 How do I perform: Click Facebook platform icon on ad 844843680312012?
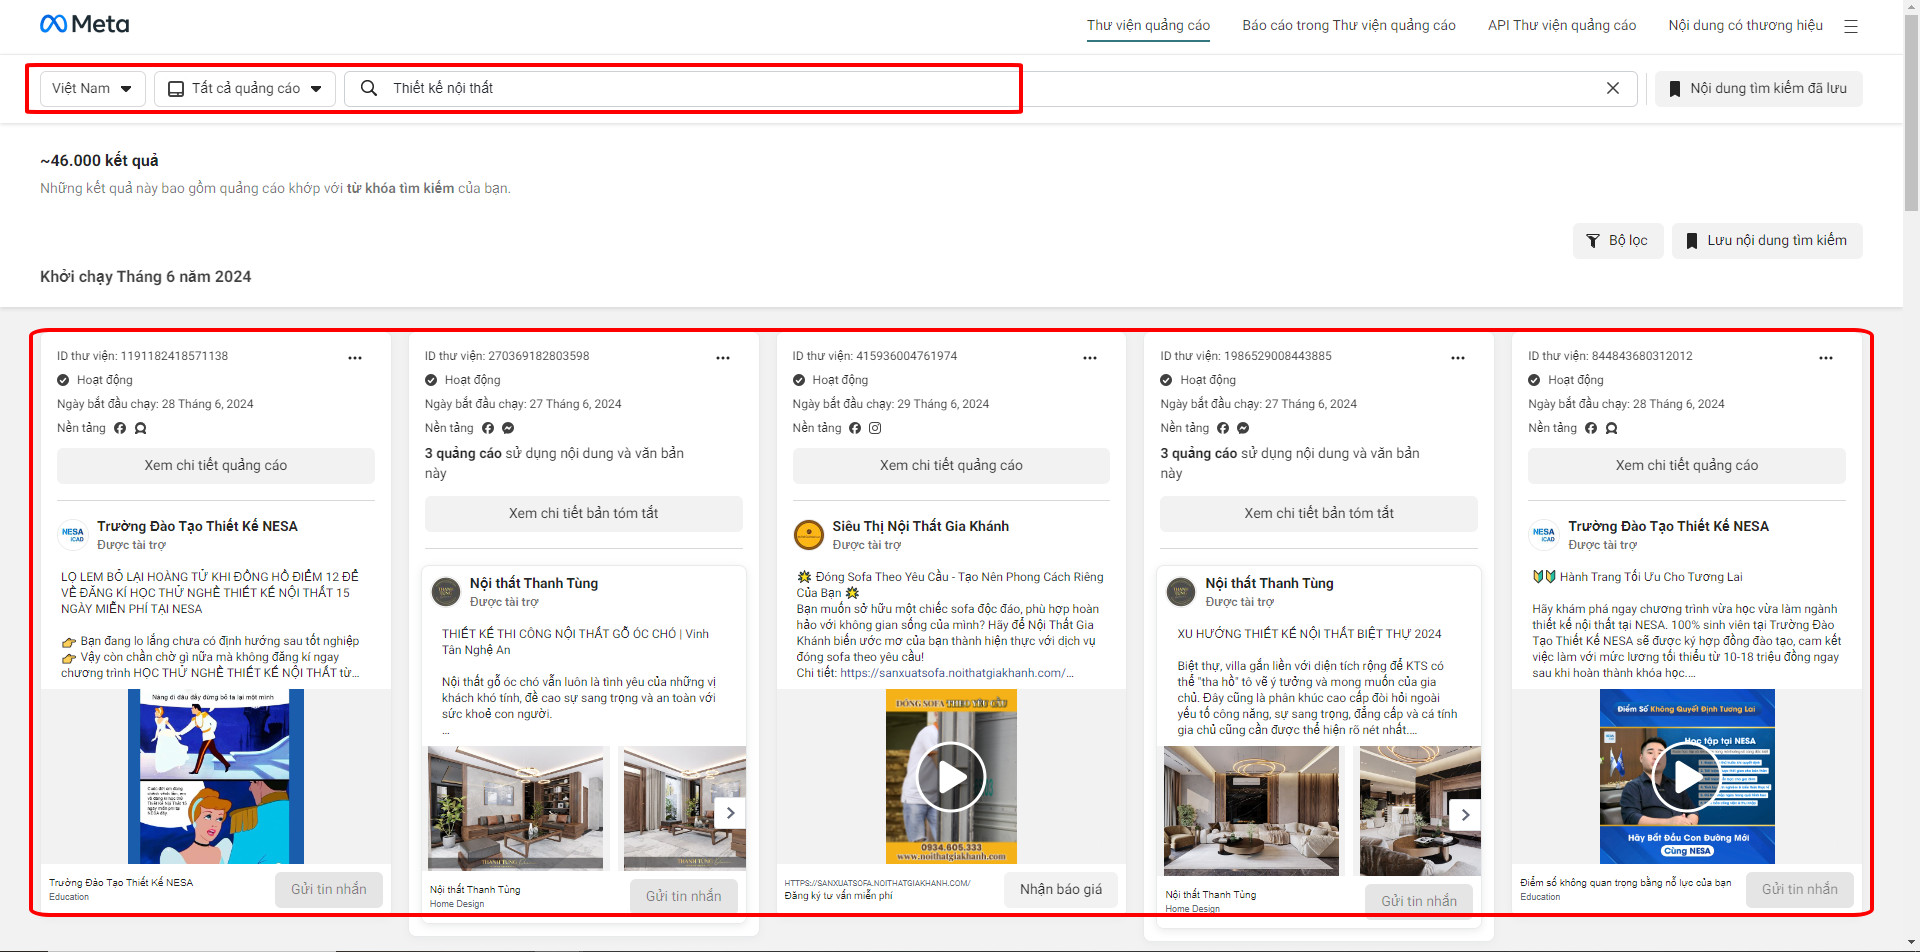[x=1591, y=428]
